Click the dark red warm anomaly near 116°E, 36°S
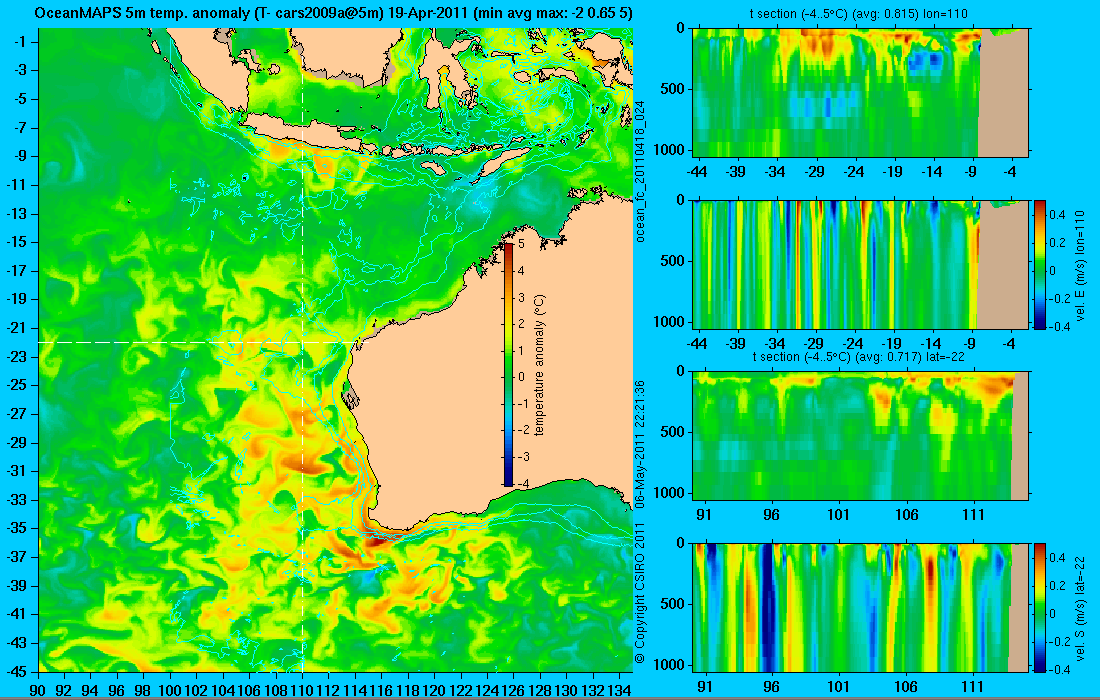Screen dimensions: 1100x700 coord(378,541)
